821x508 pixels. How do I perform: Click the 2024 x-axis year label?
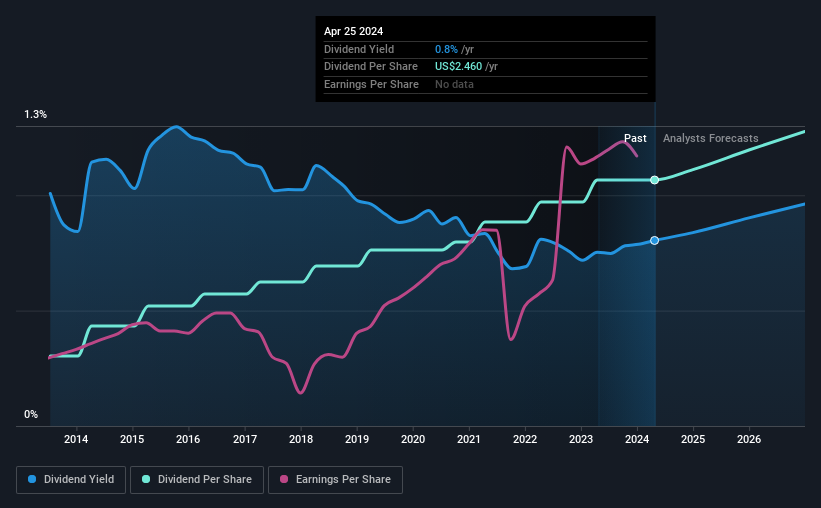point(637,439)
